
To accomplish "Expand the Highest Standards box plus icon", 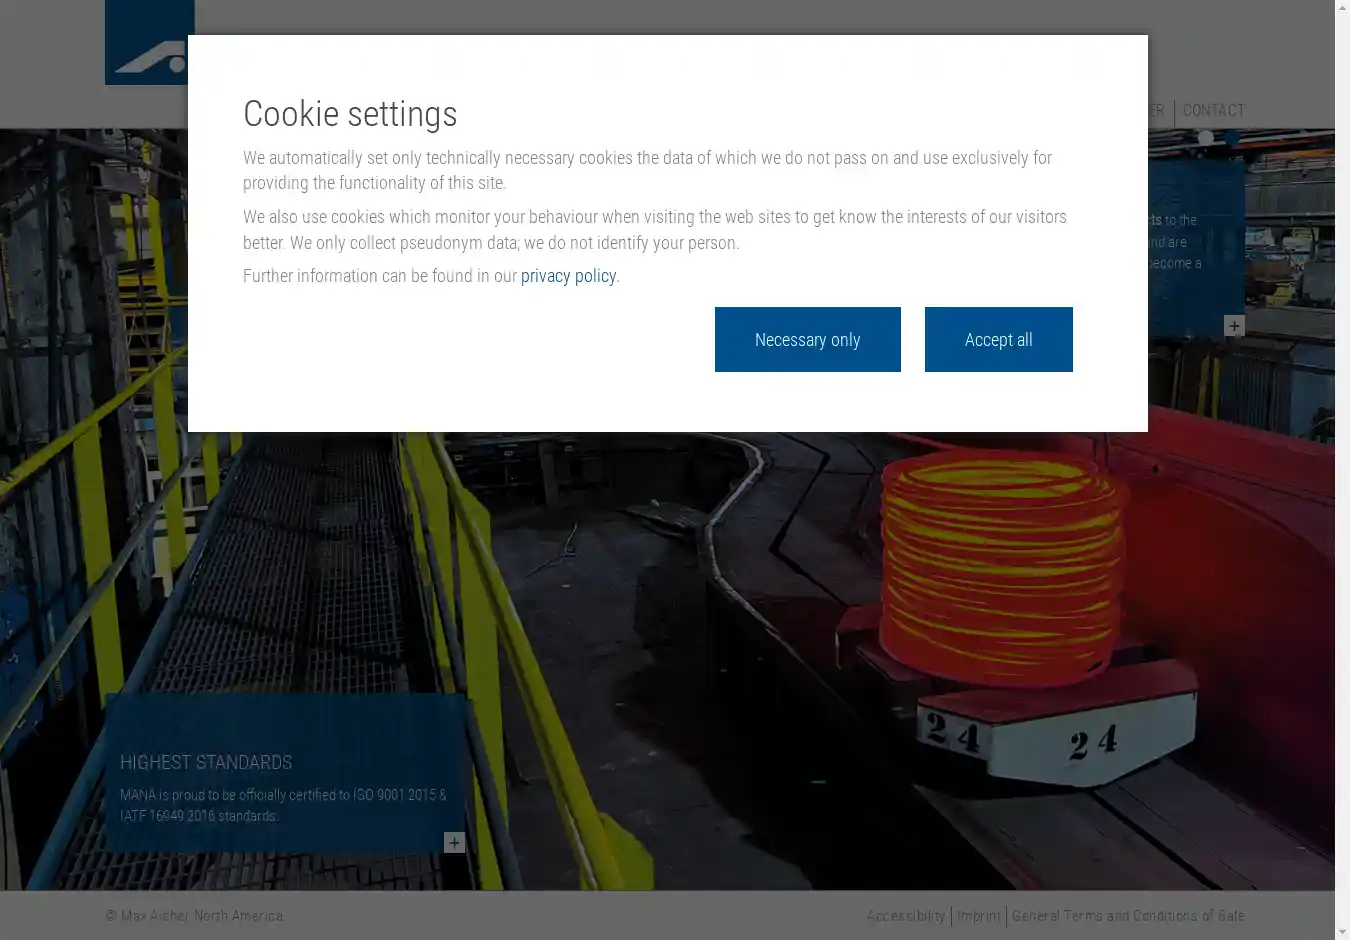I will point(454,843).
